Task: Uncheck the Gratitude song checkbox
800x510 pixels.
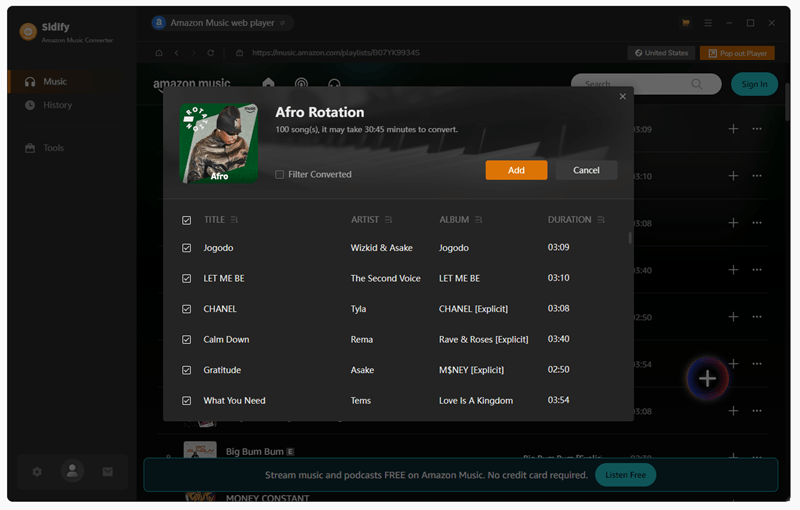Action: click(x=187, y=370)
